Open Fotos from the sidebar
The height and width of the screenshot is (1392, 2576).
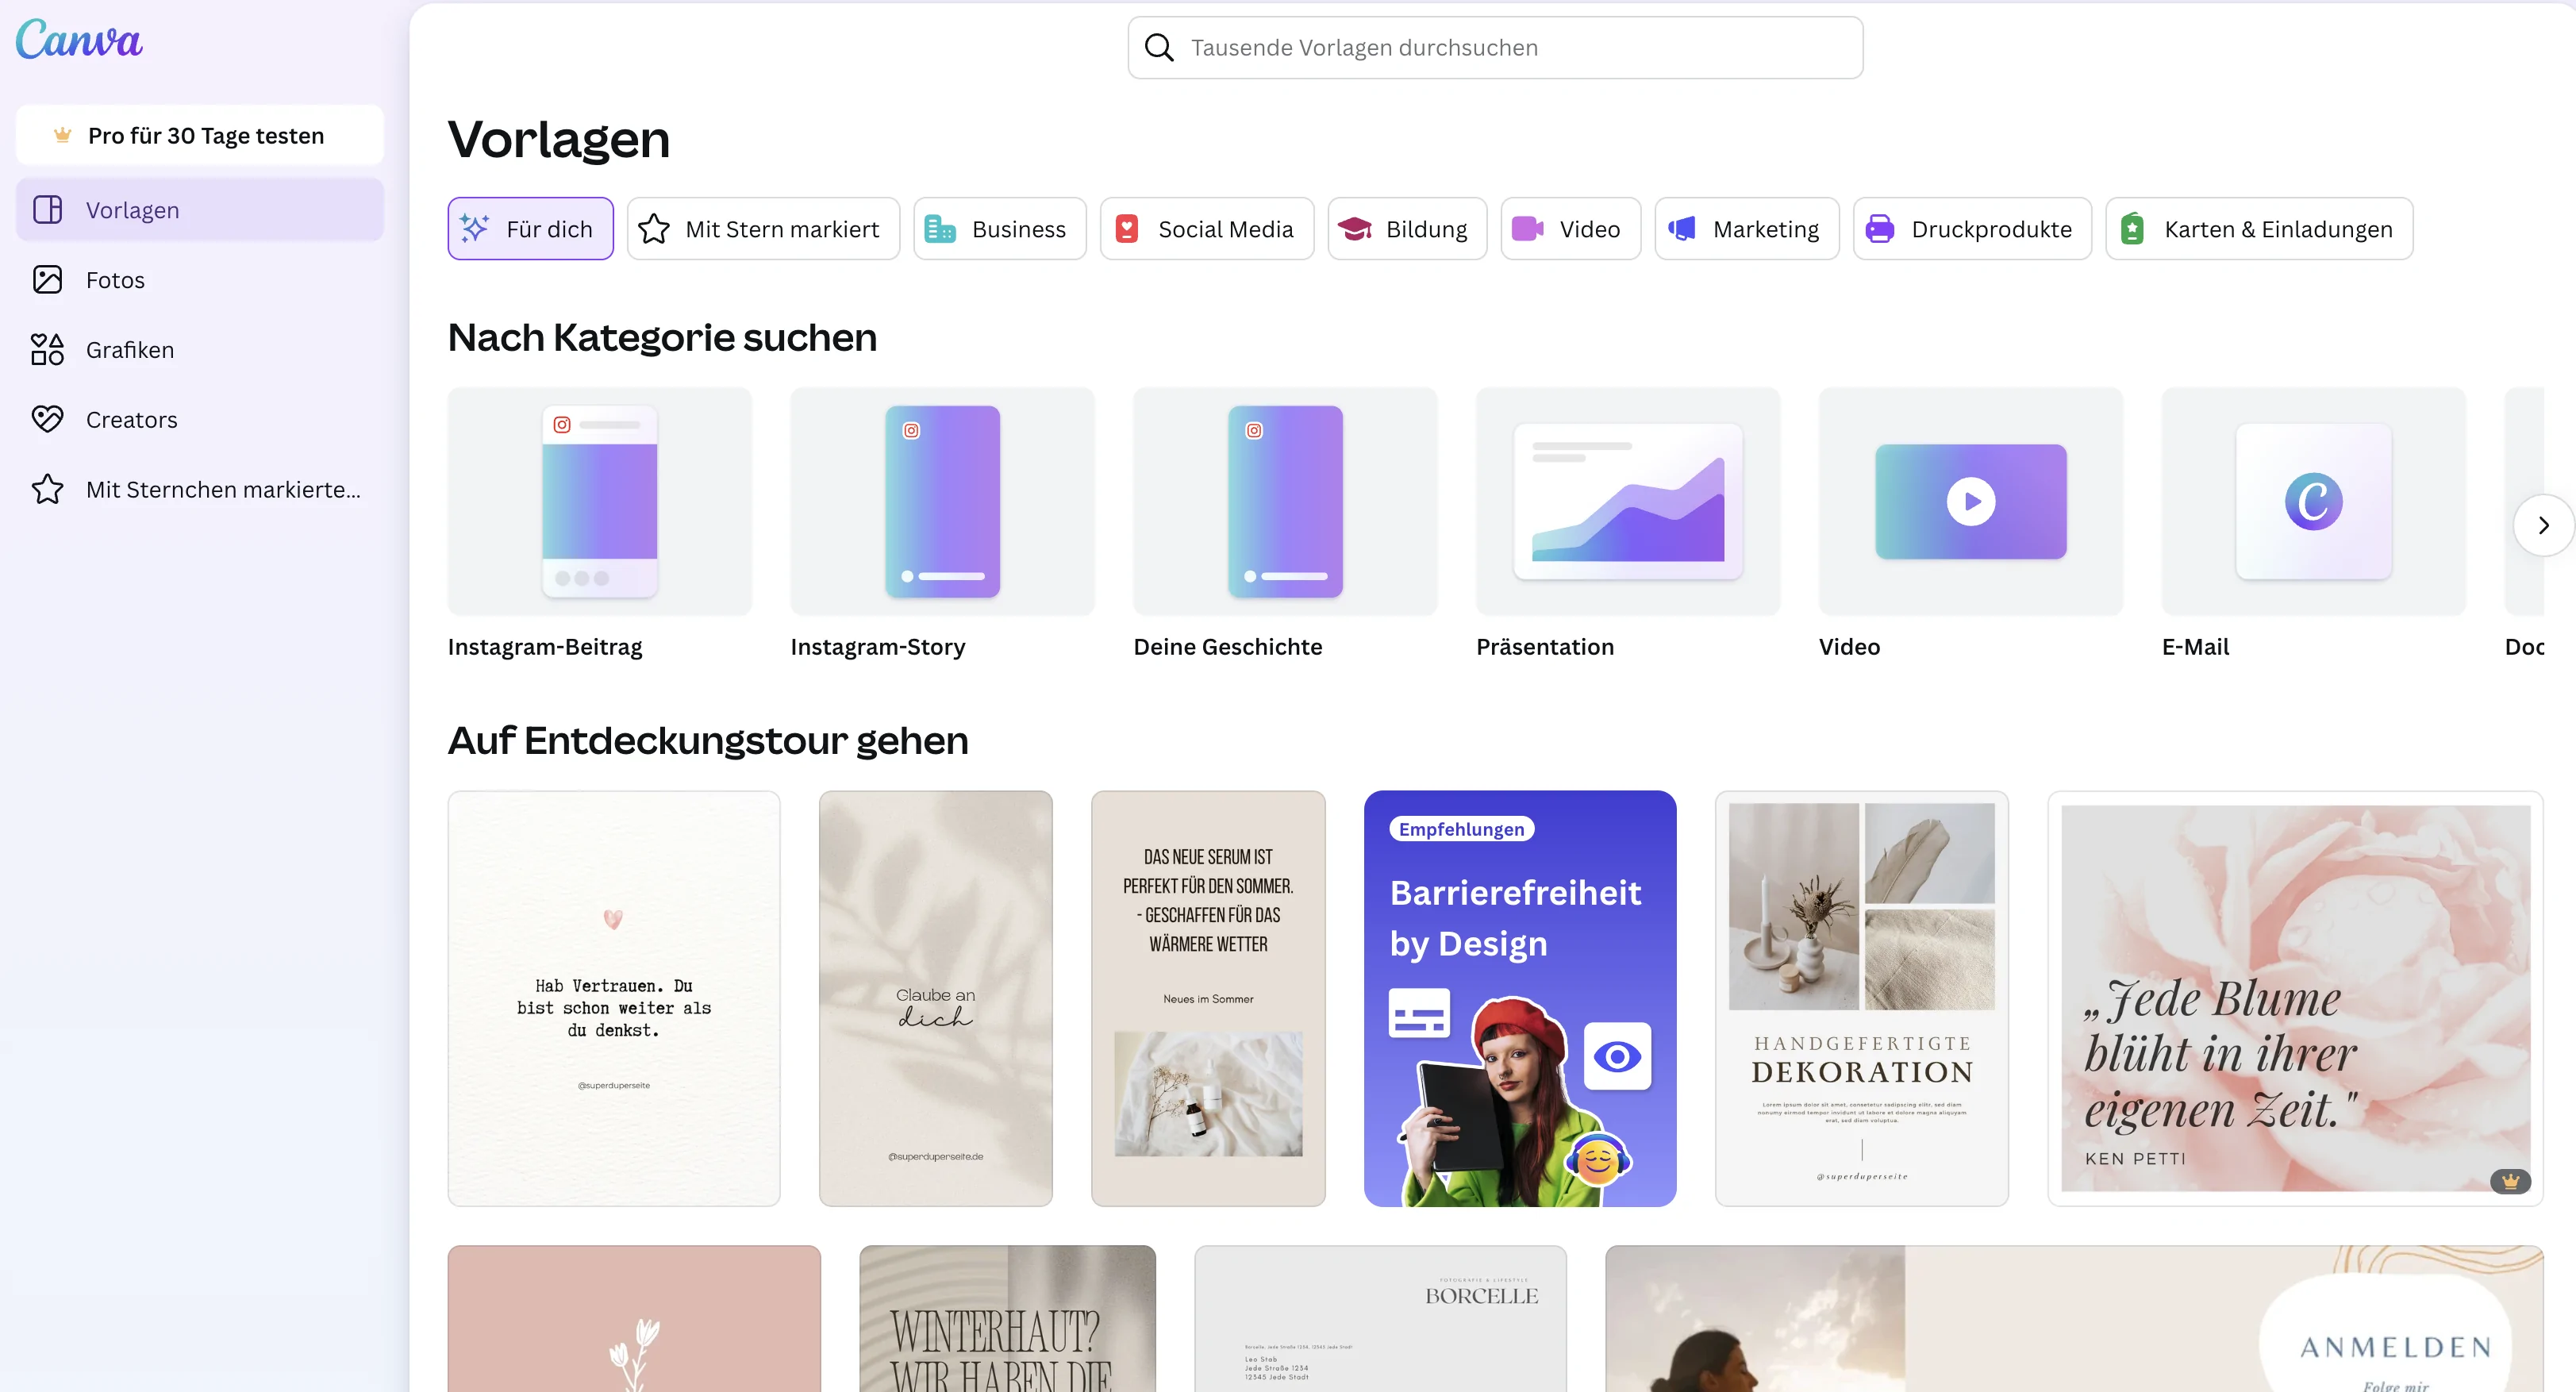tap(115, 280)
